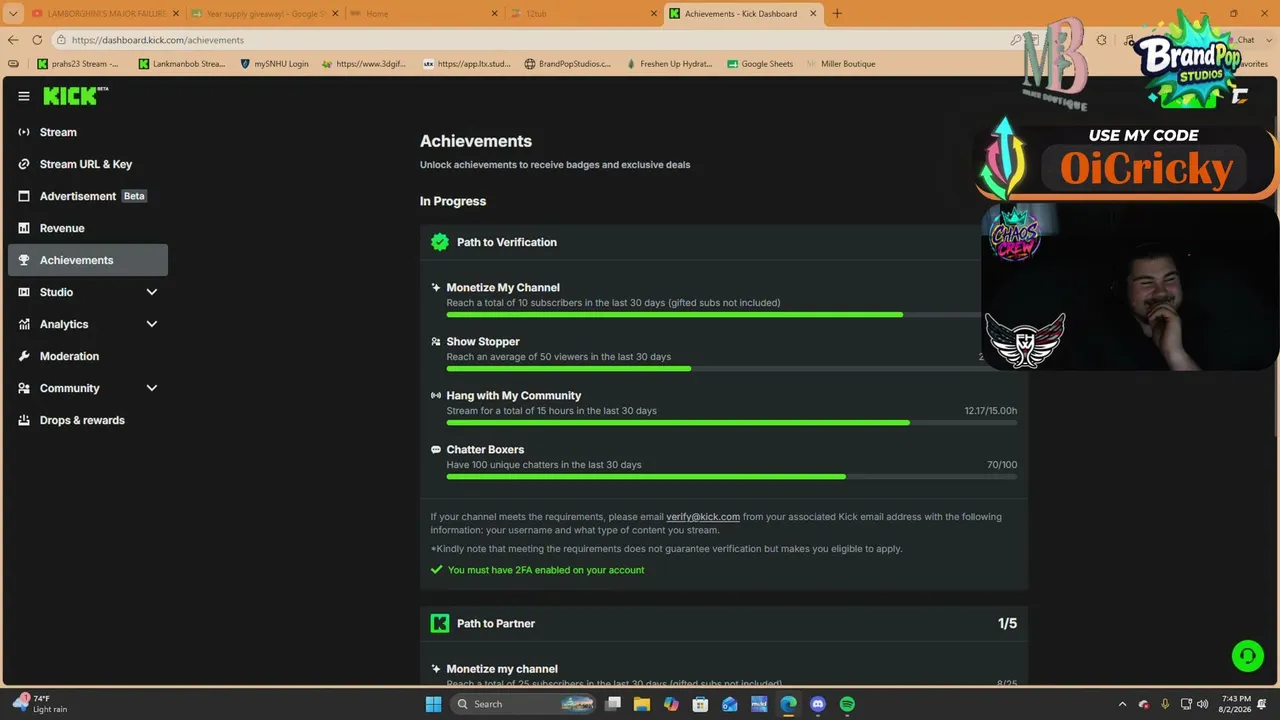The image size is (1280, 720).
Task: Open a new browser tab
Action: 837,14
